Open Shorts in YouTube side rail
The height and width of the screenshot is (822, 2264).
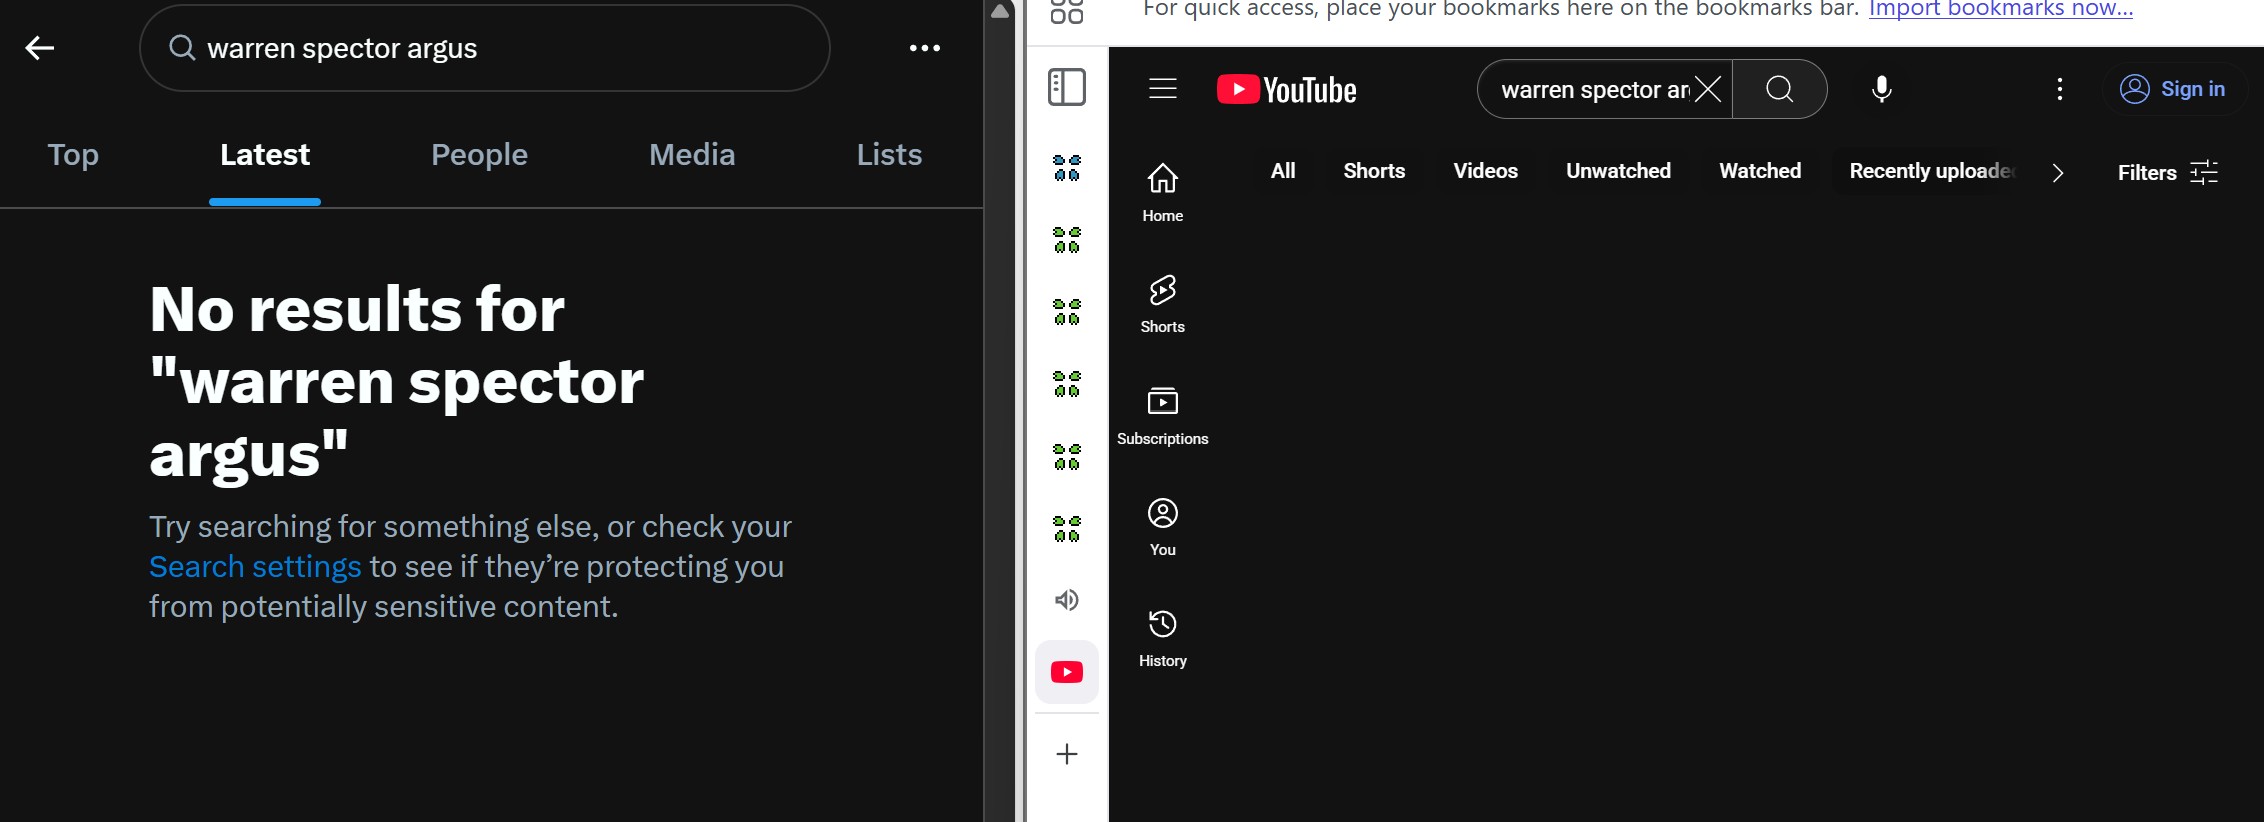click(1163, 305)
